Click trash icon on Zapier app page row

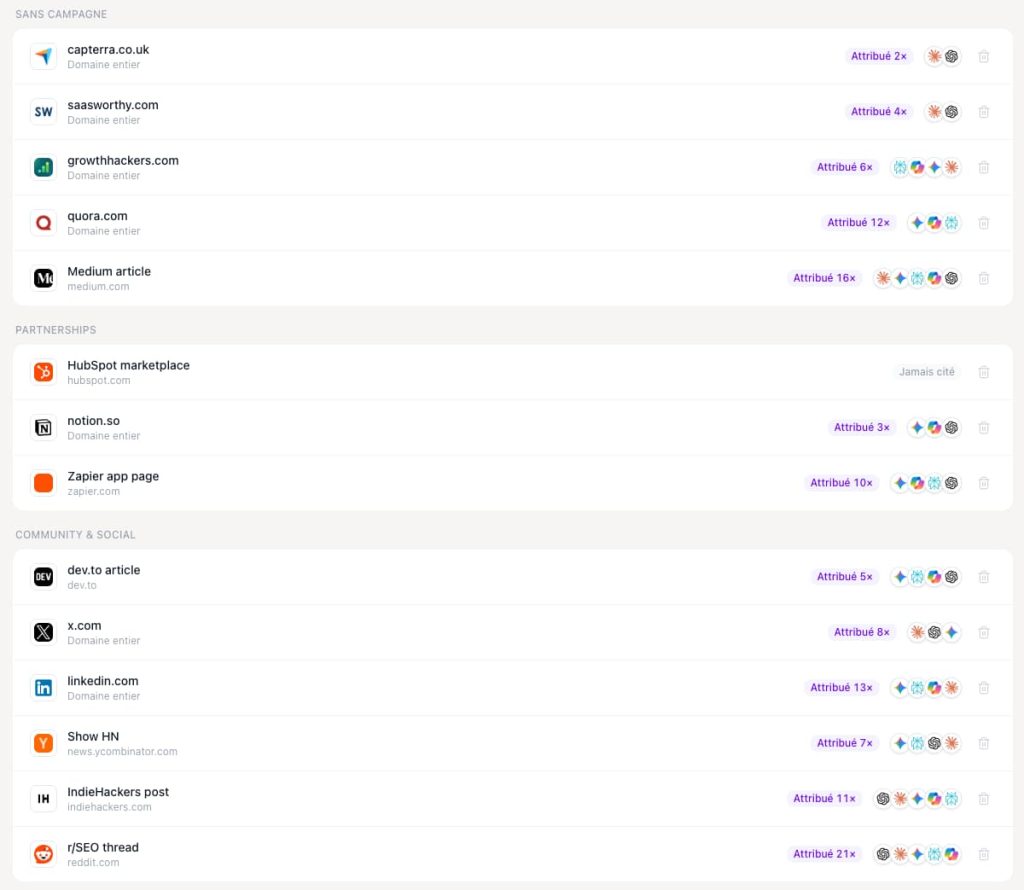[x=984, y=483]
